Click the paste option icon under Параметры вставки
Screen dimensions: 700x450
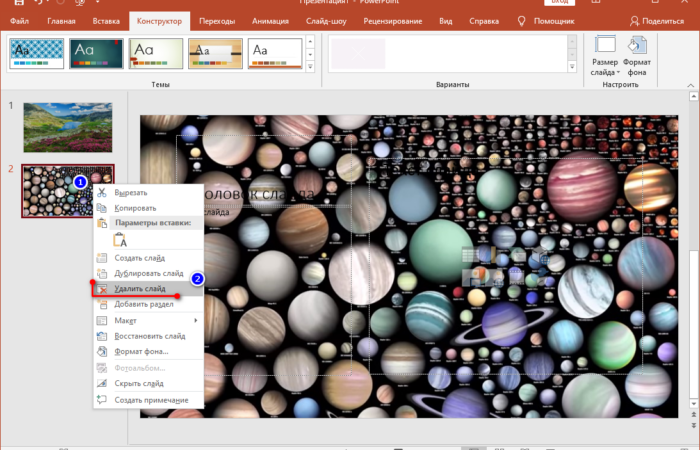119,240
